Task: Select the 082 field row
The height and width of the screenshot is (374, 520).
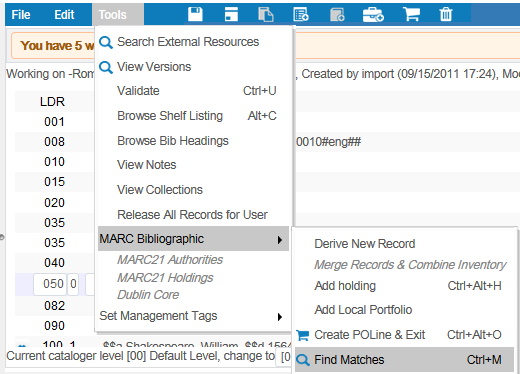Action: (x=54, y=306)
